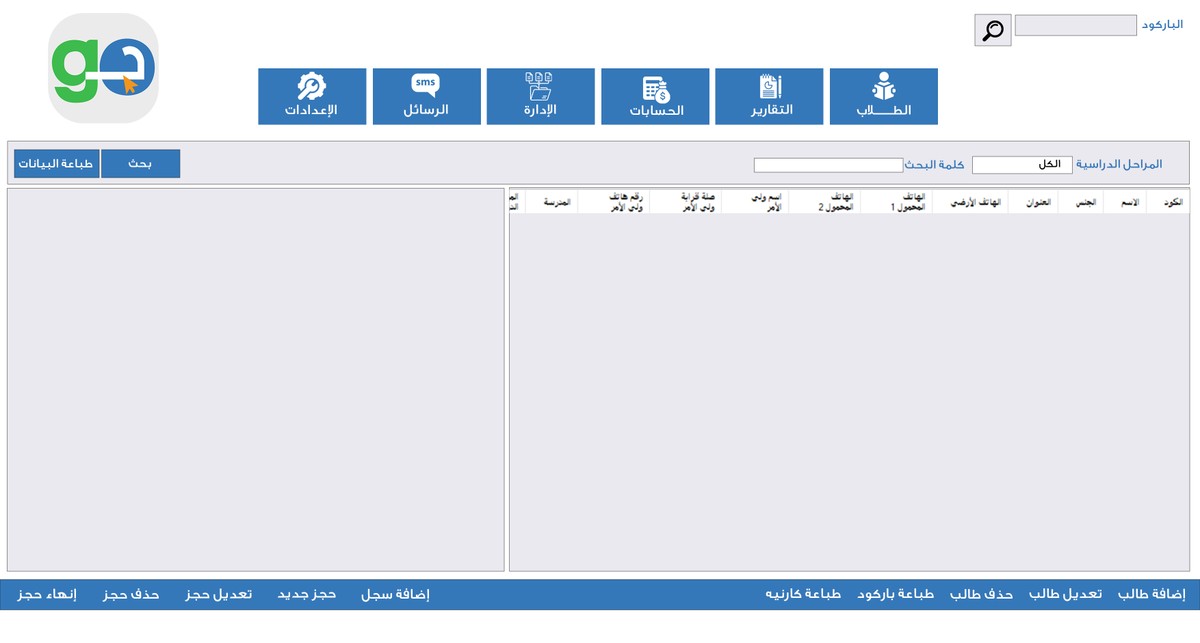The height and width of the screenshot is (643, 1200).
Task: Click the حذف حجز delete booking link
Action: [131, 594]
